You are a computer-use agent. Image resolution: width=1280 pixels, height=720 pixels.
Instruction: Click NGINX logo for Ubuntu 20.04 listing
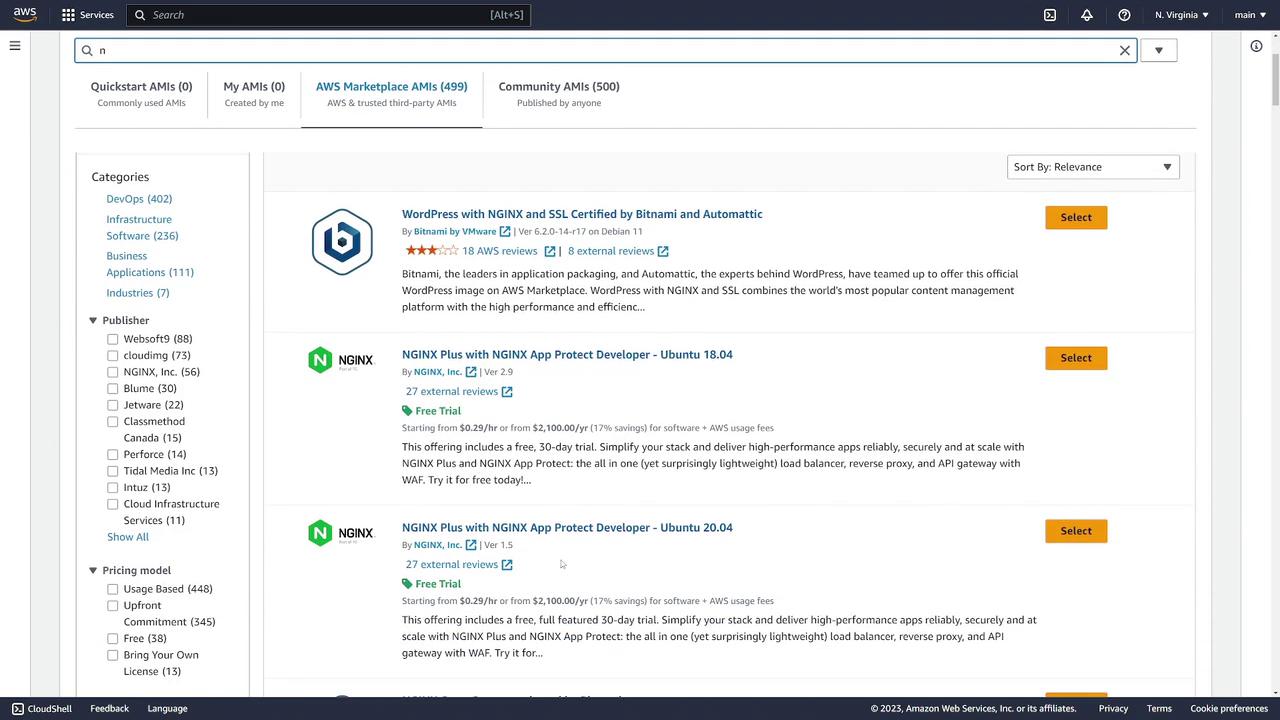(341, 533)
